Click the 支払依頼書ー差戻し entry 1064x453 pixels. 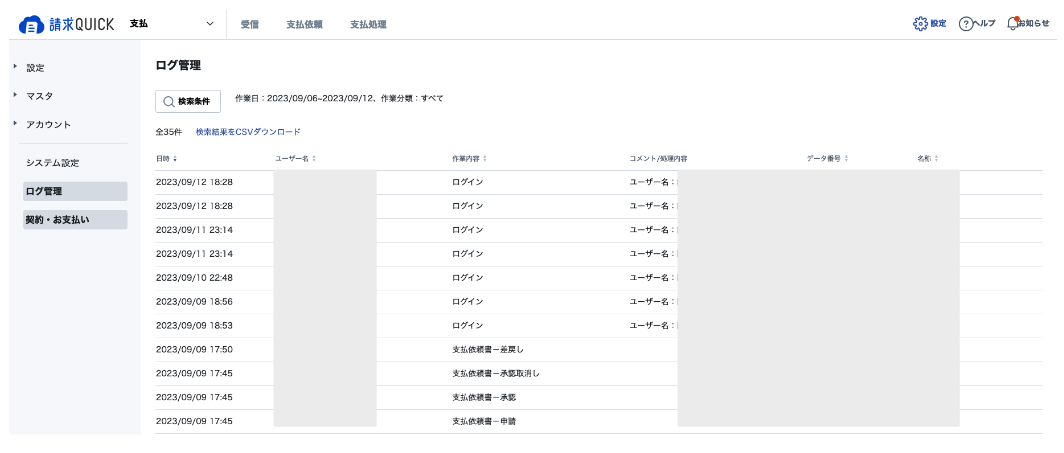coord(489,350)
